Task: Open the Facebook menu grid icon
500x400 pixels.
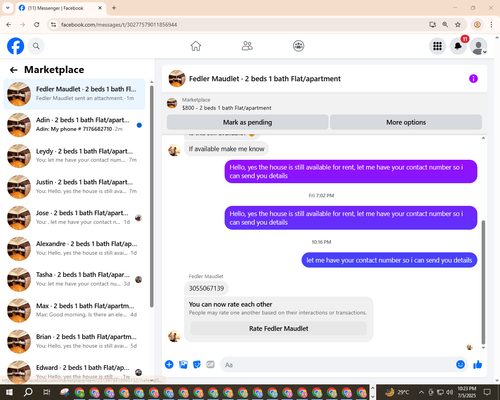Action: click(x=437, y=46)
